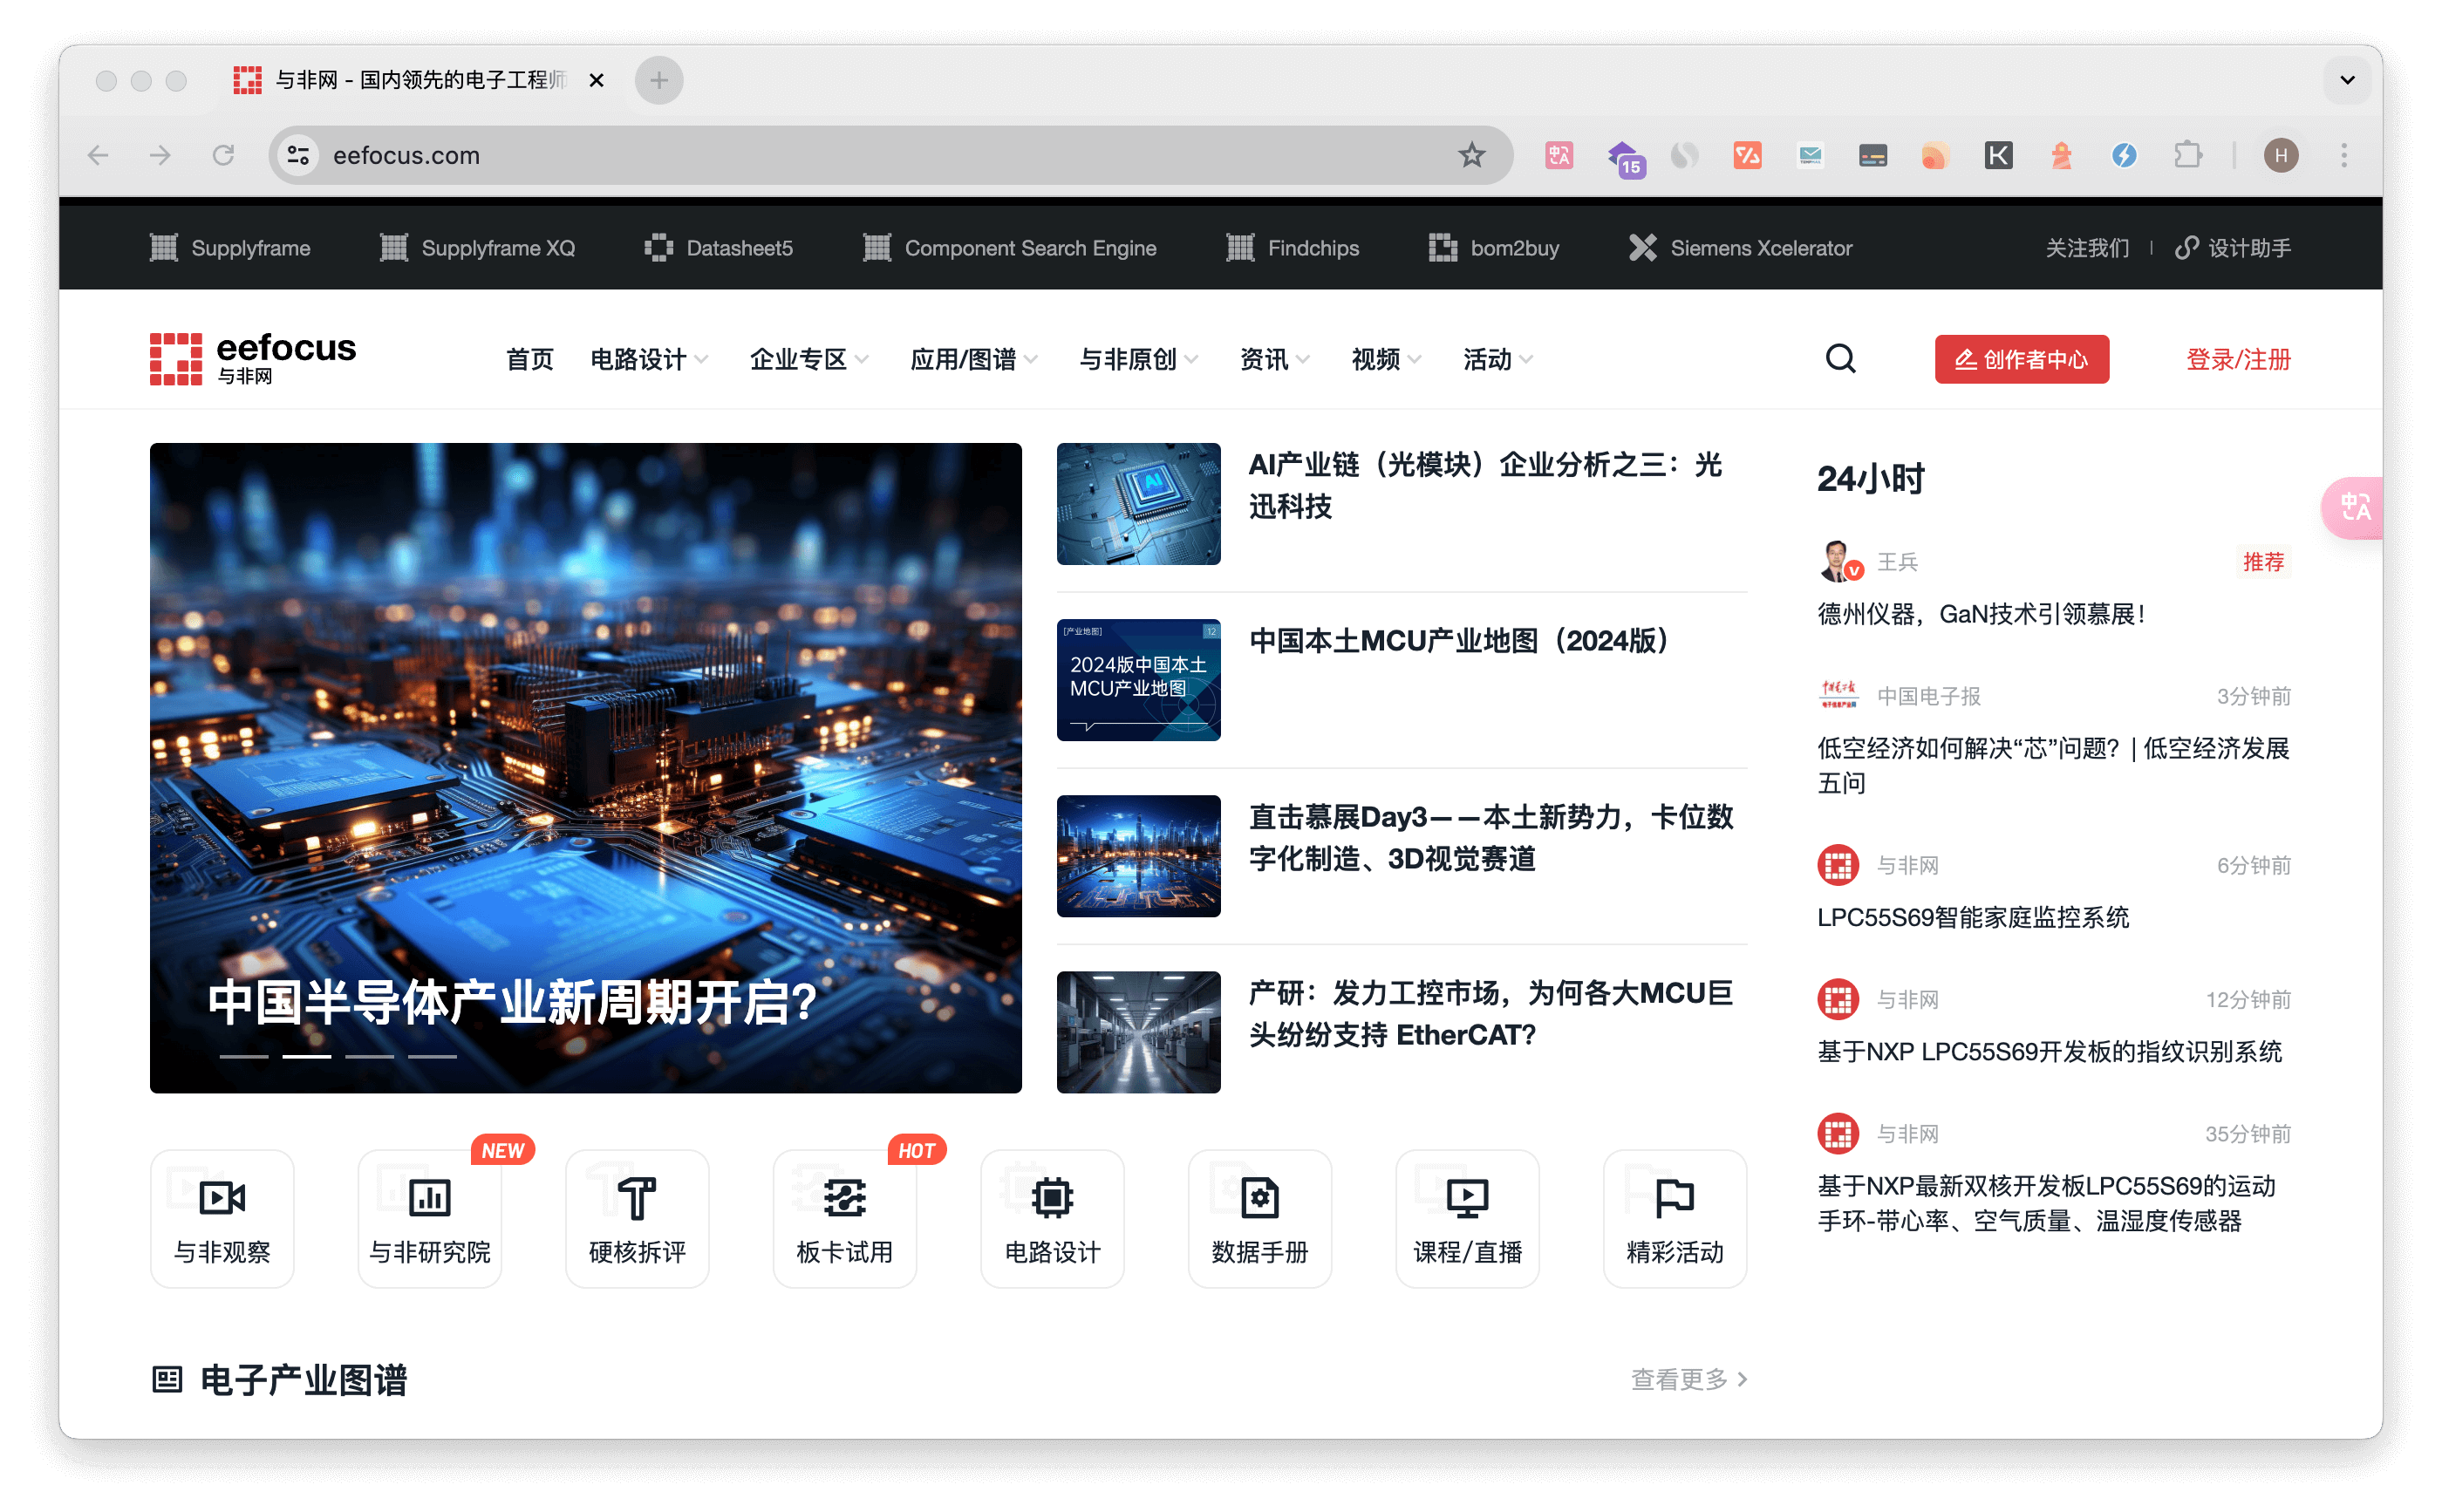Open the 中国本土MCU产业地图 article thumbnail
The height and width of the screenshot is (1512, 2442).
[x=1138, y=679]
